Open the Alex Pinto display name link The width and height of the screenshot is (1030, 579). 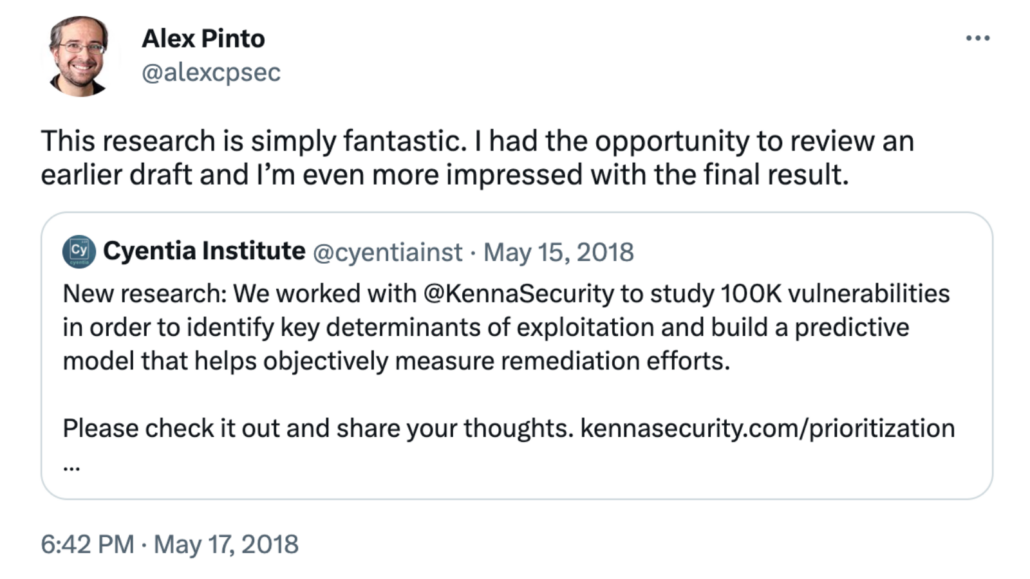click(203, 39)
